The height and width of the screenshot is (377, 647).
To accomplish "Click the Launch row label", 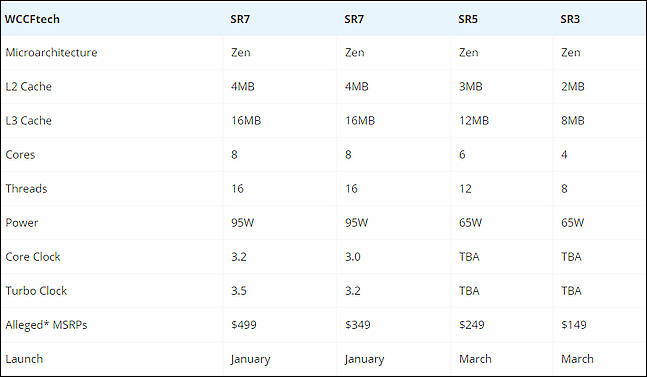I will pos(24,359).
